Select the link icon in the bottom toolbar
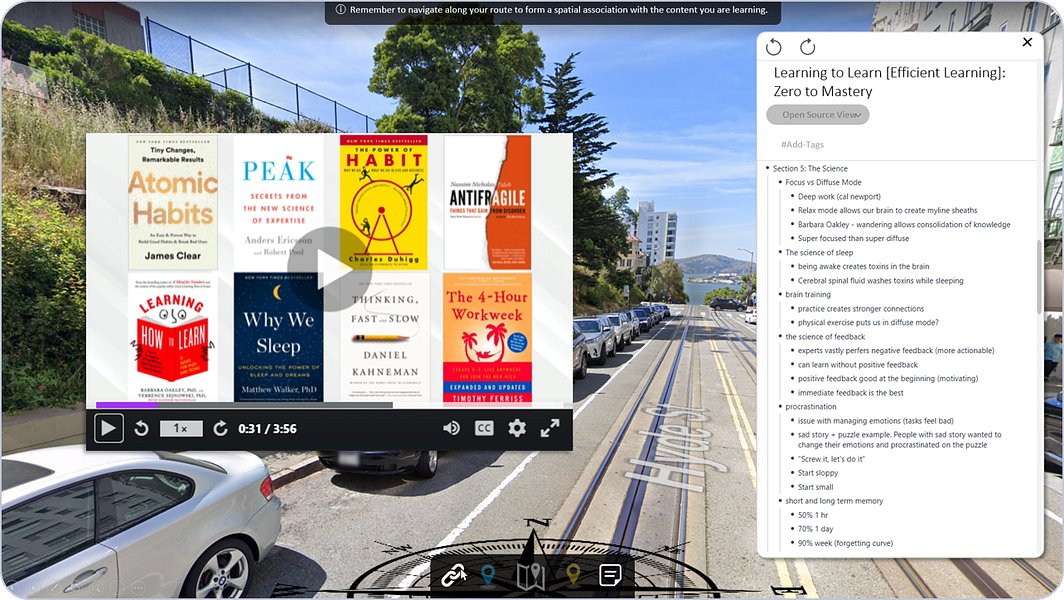This screenshot has height=600, width=1064. 455,574
